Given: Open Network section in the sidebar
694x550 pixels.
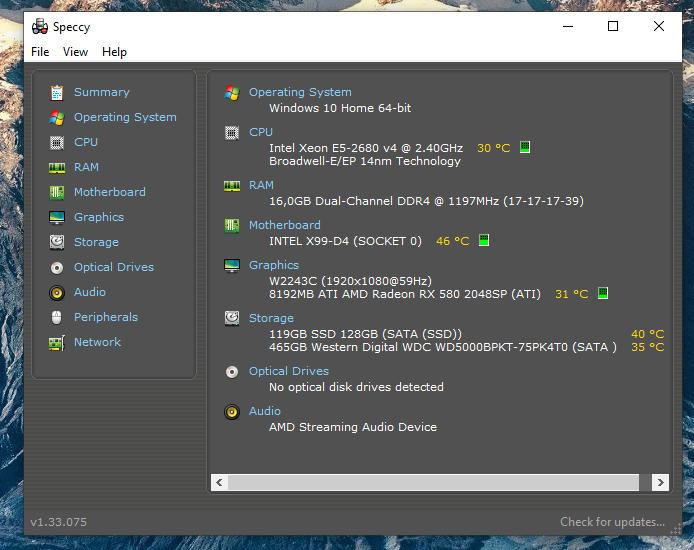Looking at the screenshot, I should tap(97, 342).
